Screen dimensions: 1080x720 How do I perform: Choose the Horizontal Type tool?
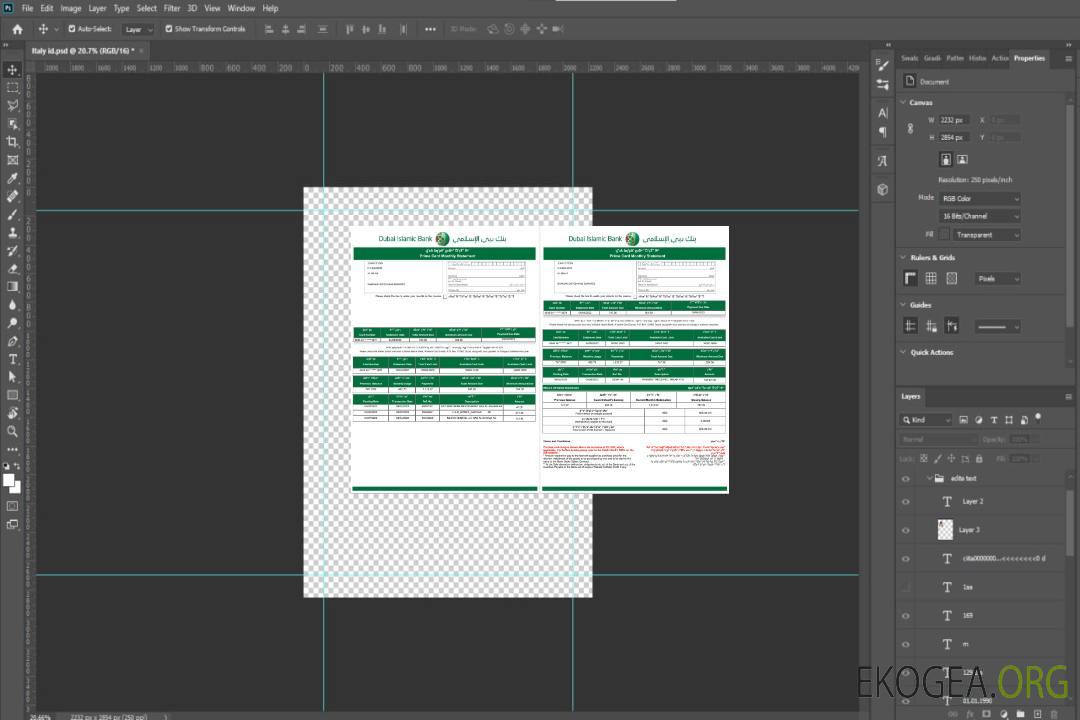pos(13,359)
